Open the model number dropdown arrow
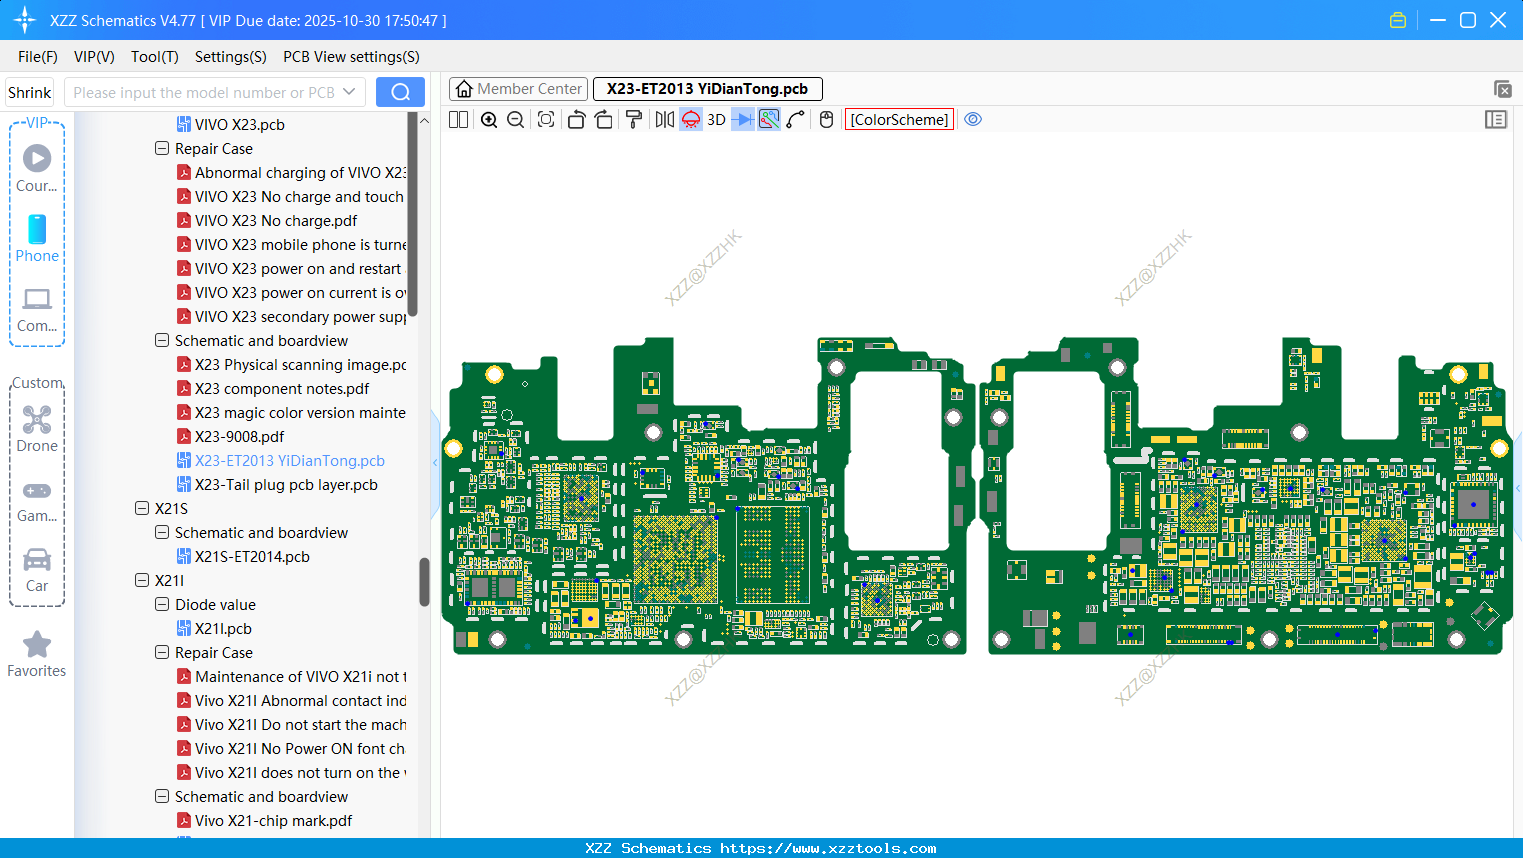Screen dimensions: 1523x858 (349, 92)
